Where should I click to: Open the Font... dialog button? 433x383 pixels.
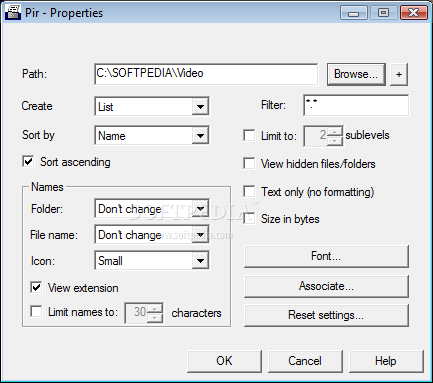tap(326, 256)
